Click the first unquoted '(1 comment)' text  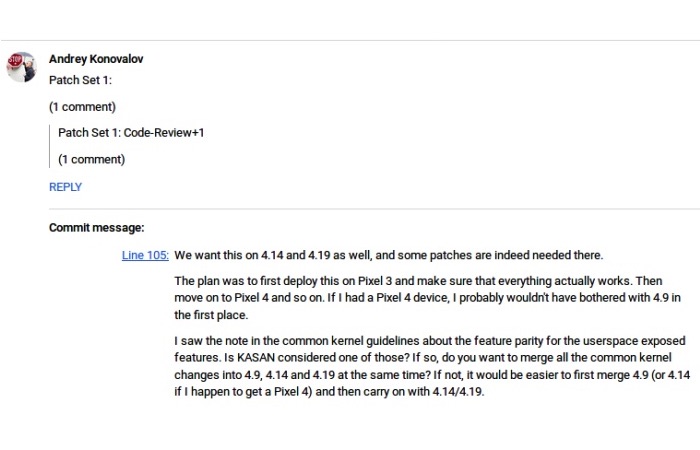click(82, 107)
